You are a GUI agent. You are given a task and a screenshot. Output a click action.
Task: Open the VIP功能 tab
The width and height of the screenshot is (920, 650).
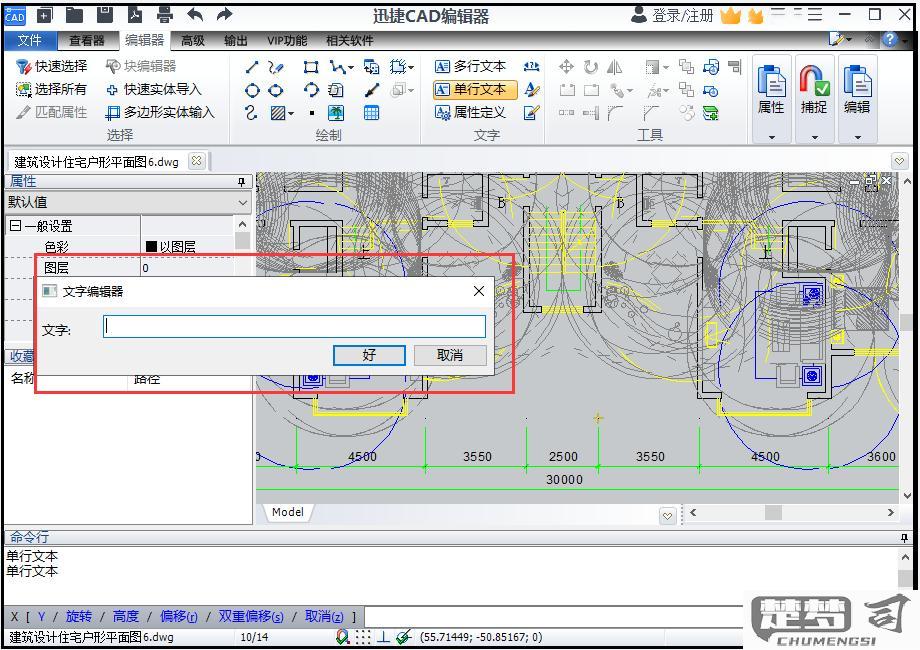click(287, 40)
